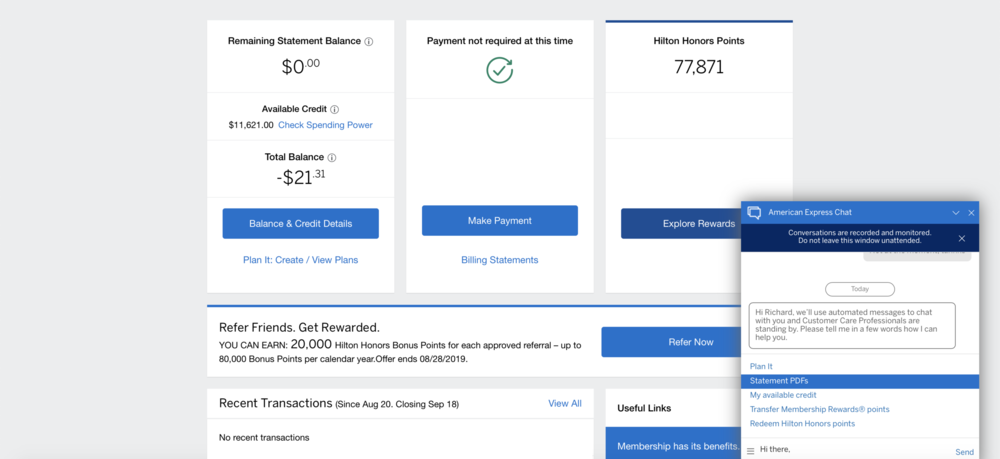The height and width of the screenshot is (459, 1000).
Task: Dismiss the recorded conversations notice banner
Action: (x=962, y=238)
